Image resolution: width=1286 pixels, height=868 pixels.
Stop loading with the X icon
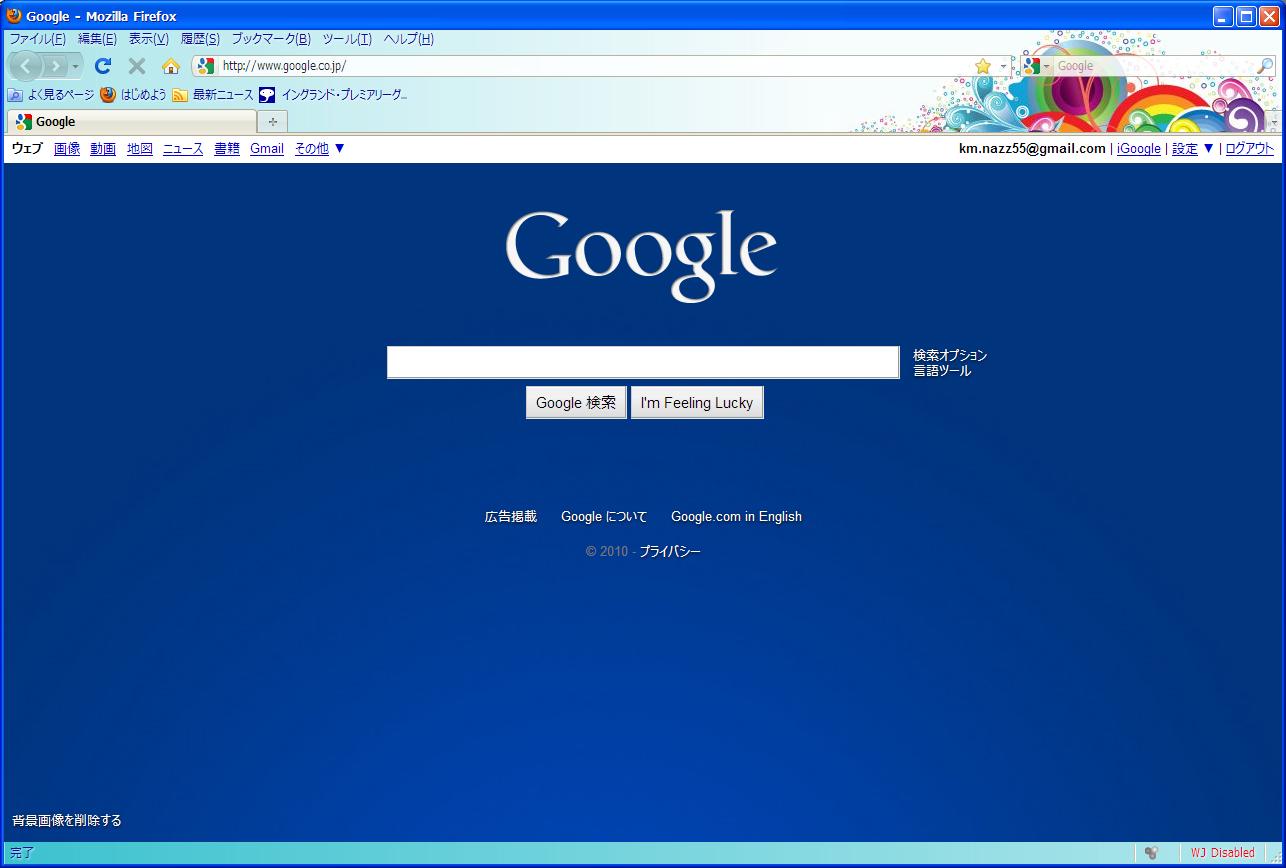pos(137,66)
